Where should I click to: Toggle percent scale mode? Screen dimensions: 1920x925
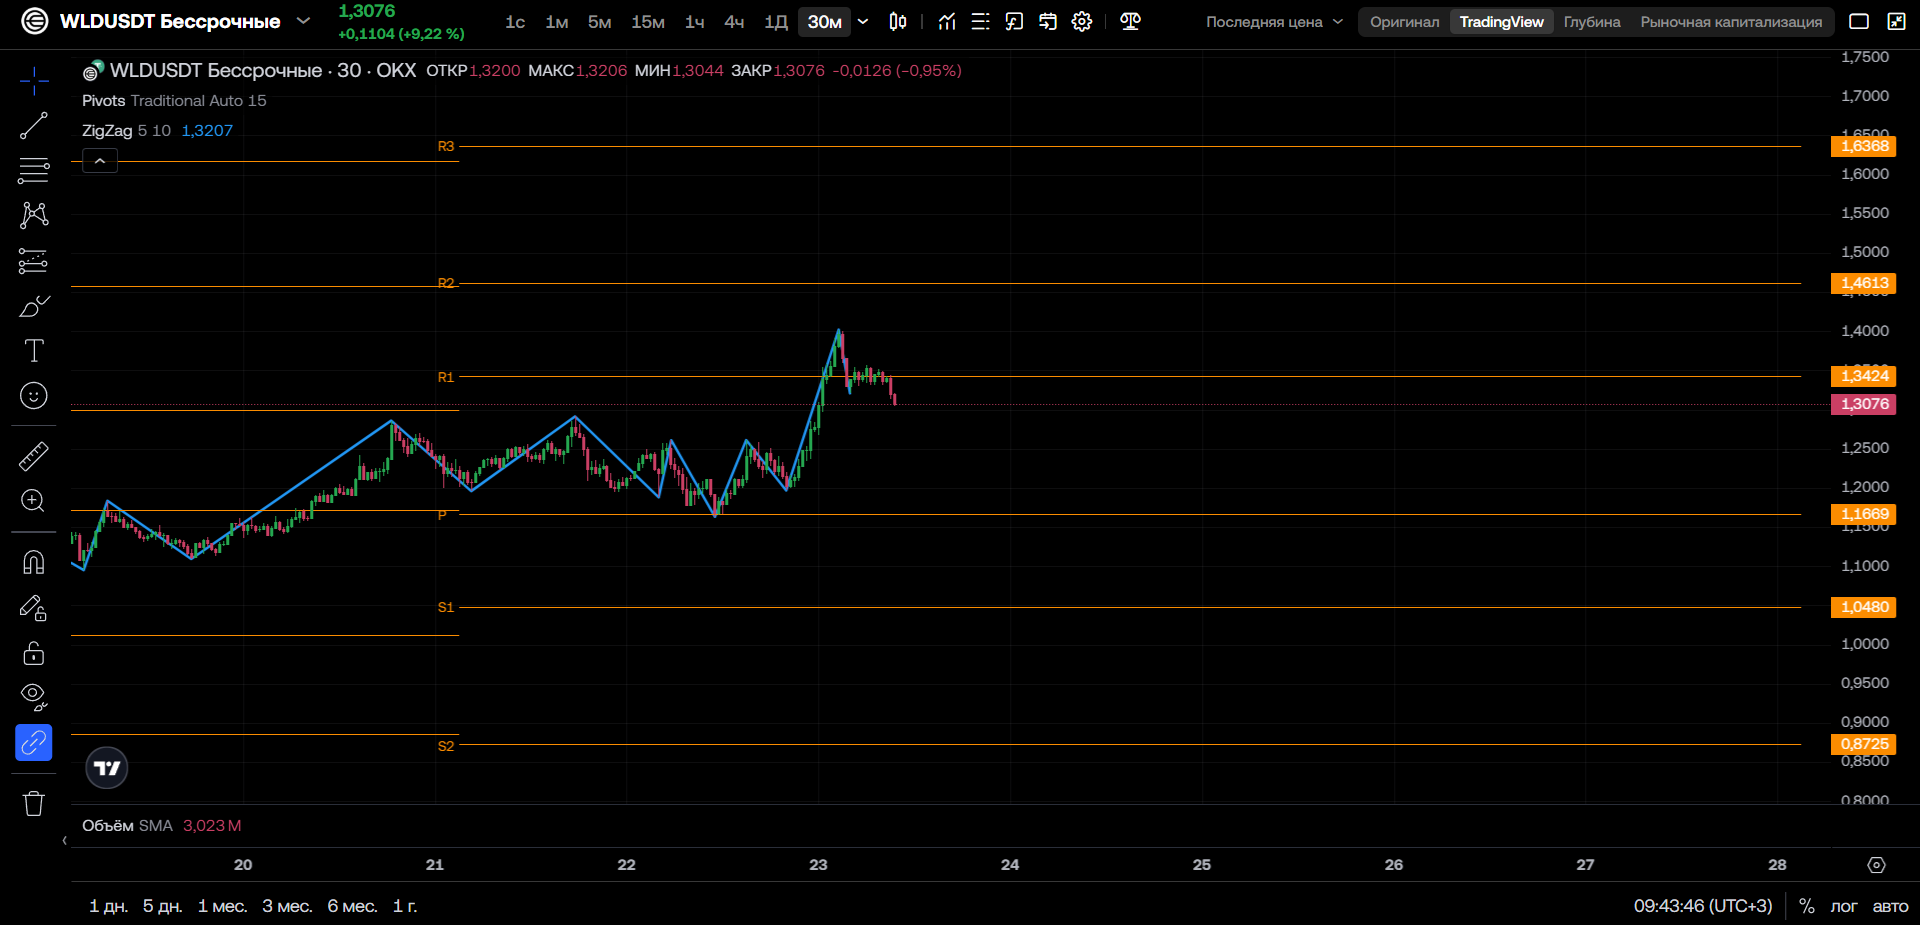tap(1807, 906)
